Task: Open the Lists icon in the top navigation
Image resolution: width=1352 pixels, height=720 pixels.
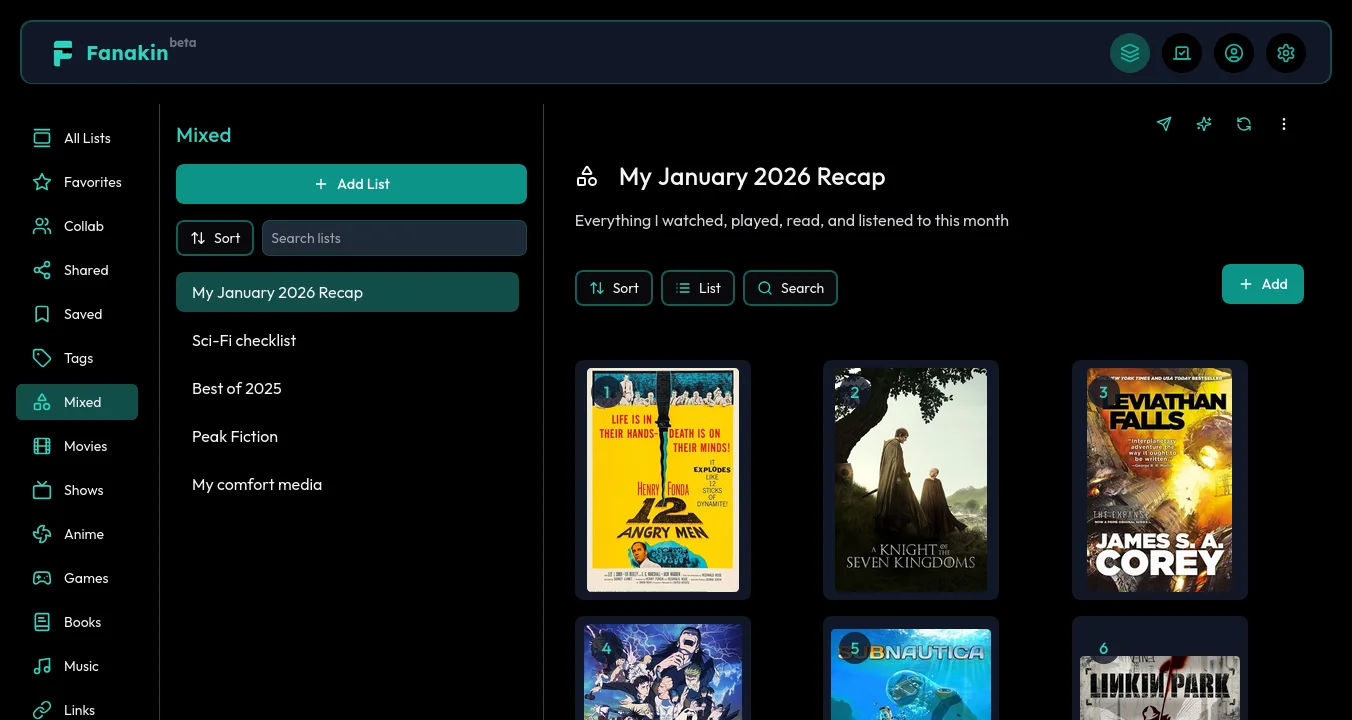Action: click(1130, 53)
